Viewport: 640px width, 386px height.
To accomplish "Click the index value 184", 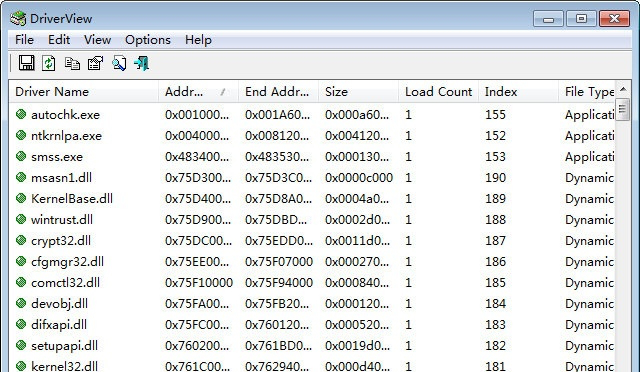I will [x=496, y=304].
